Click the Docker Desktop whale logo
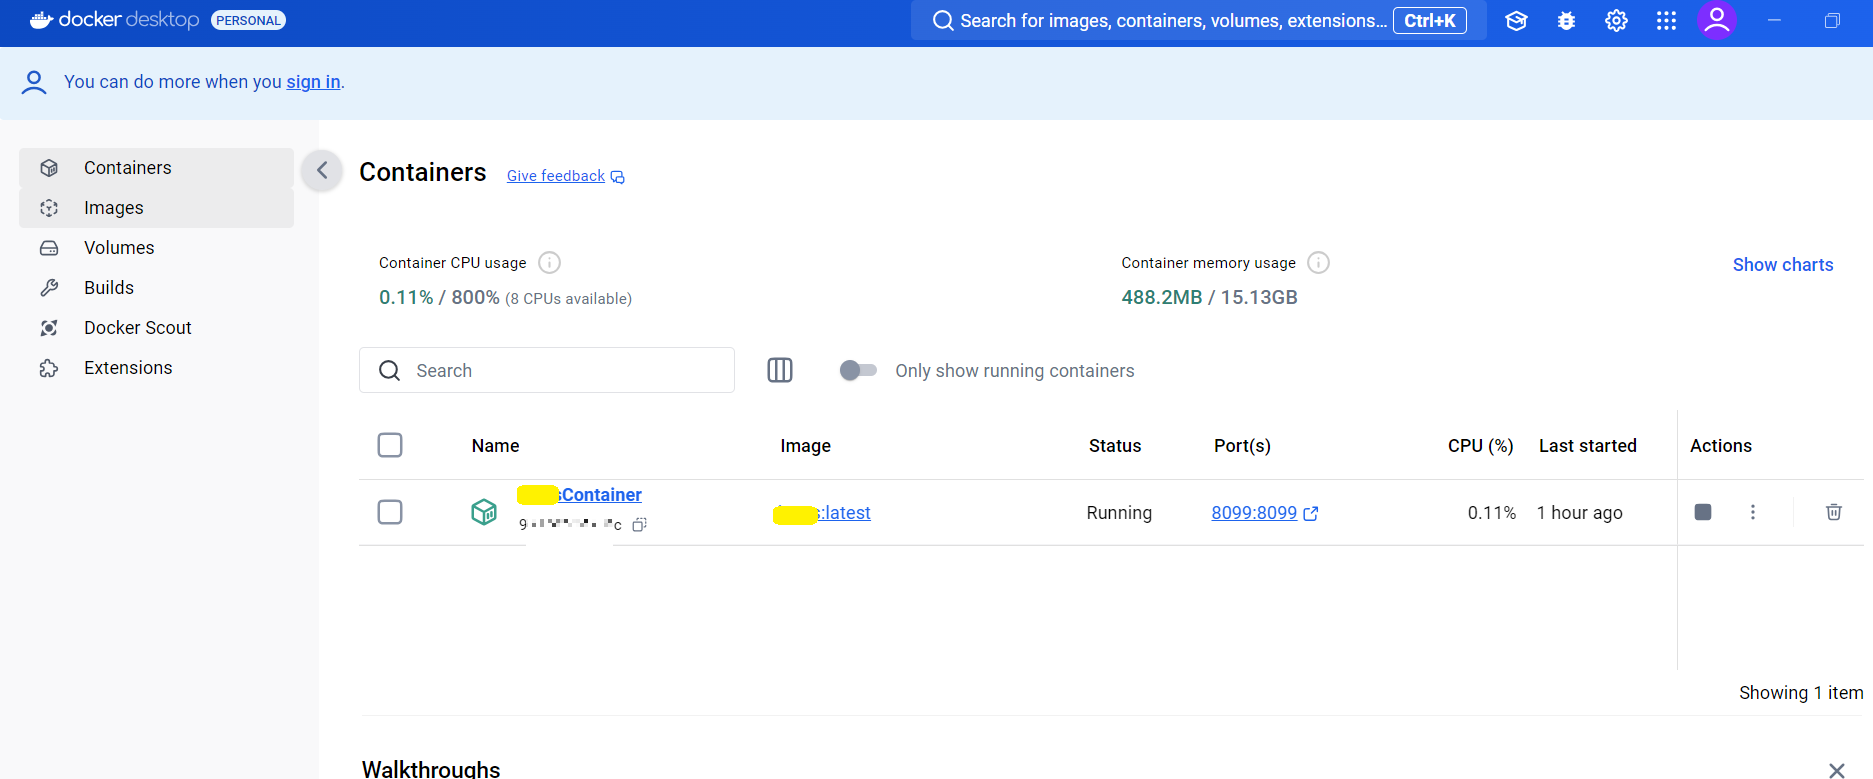Image resolution: width=1873 pixels, height=779 pixels. (41, 20)
